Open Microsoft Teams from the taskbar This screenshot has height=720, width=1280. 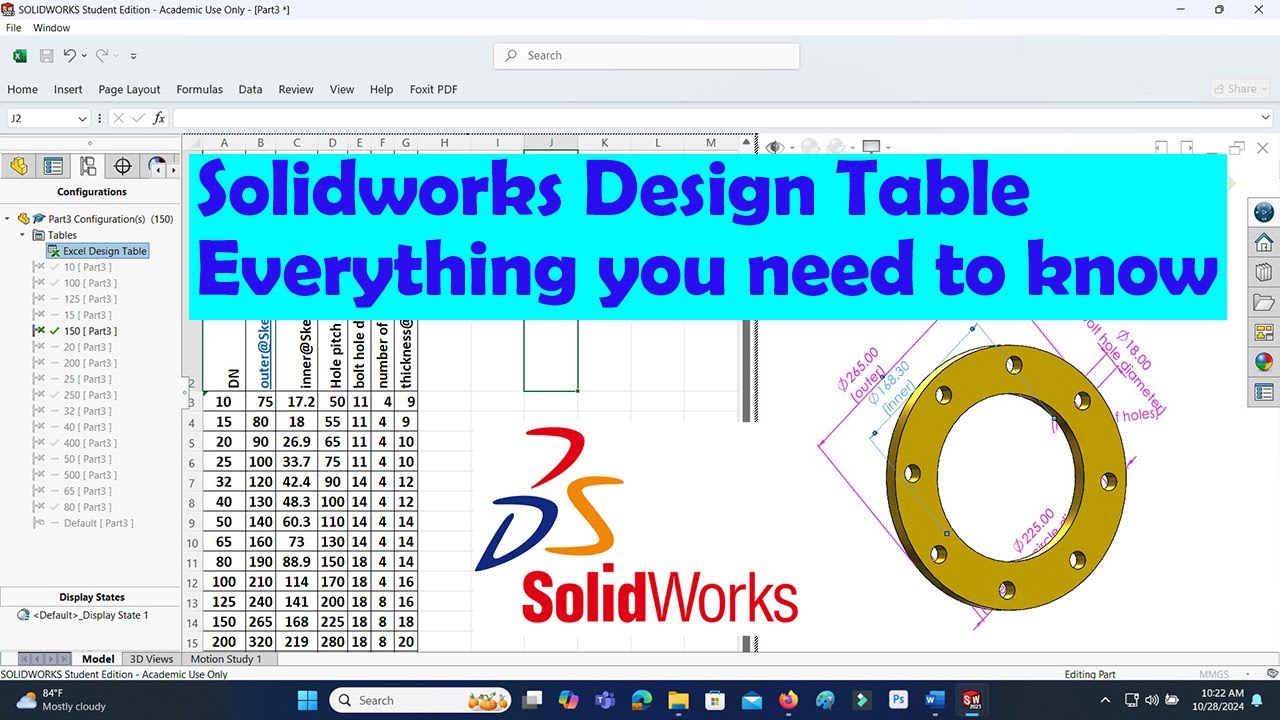[605, 700]
